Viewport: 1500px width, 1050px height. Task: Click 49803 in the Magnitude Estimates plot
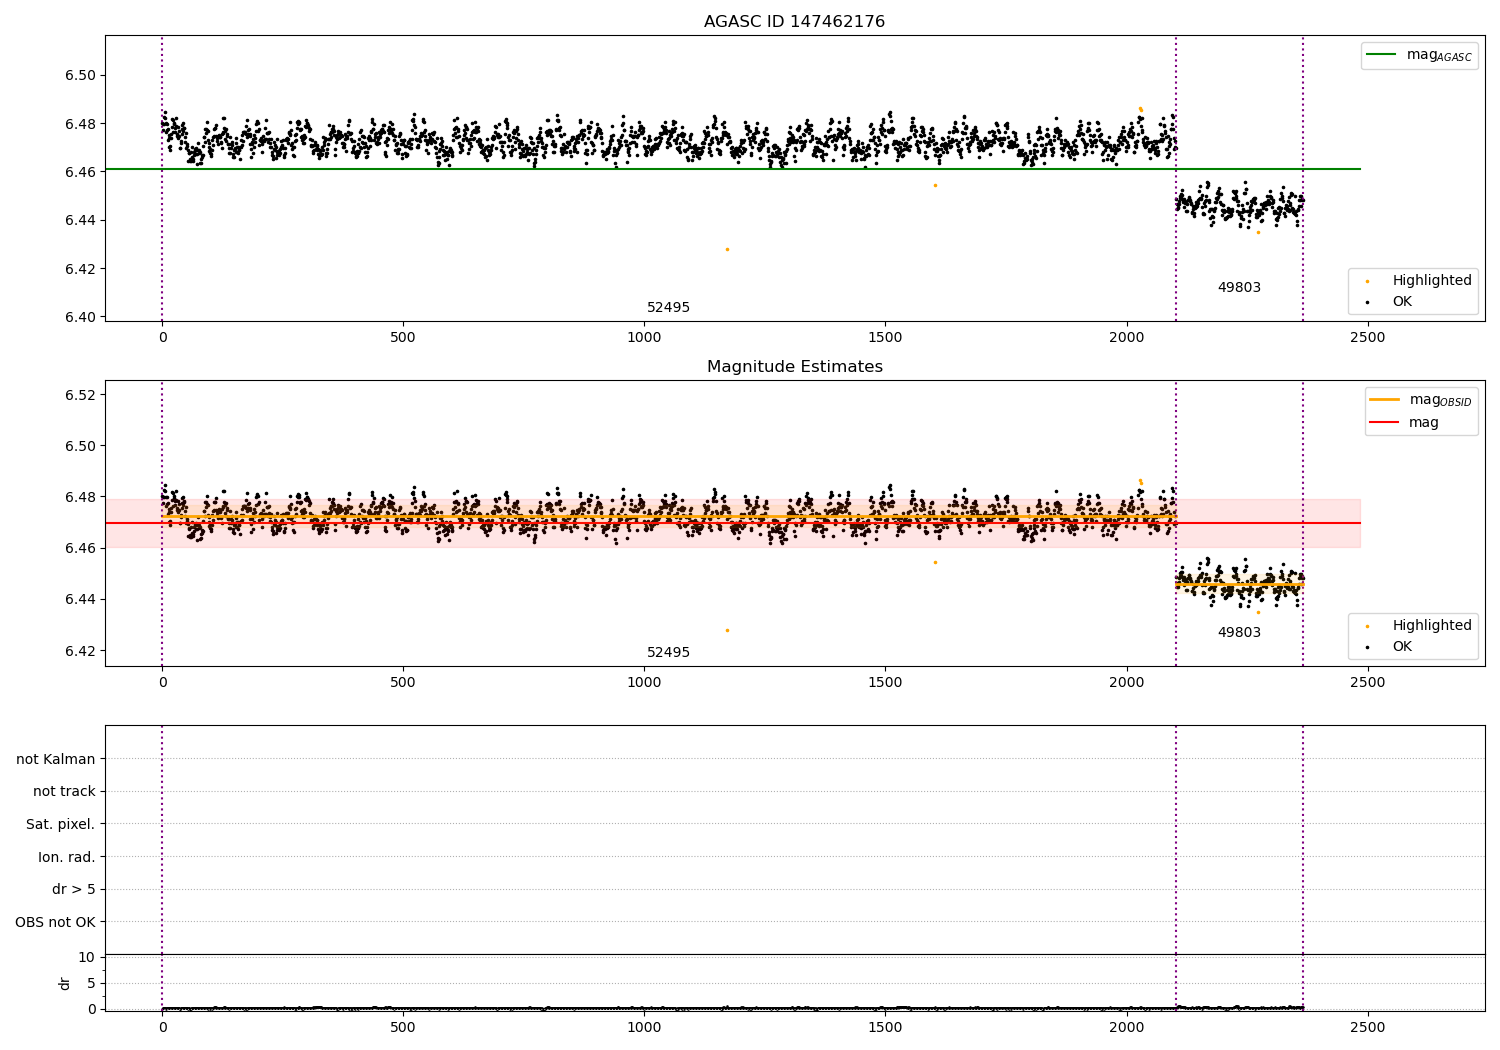(x=1239, y=633)
